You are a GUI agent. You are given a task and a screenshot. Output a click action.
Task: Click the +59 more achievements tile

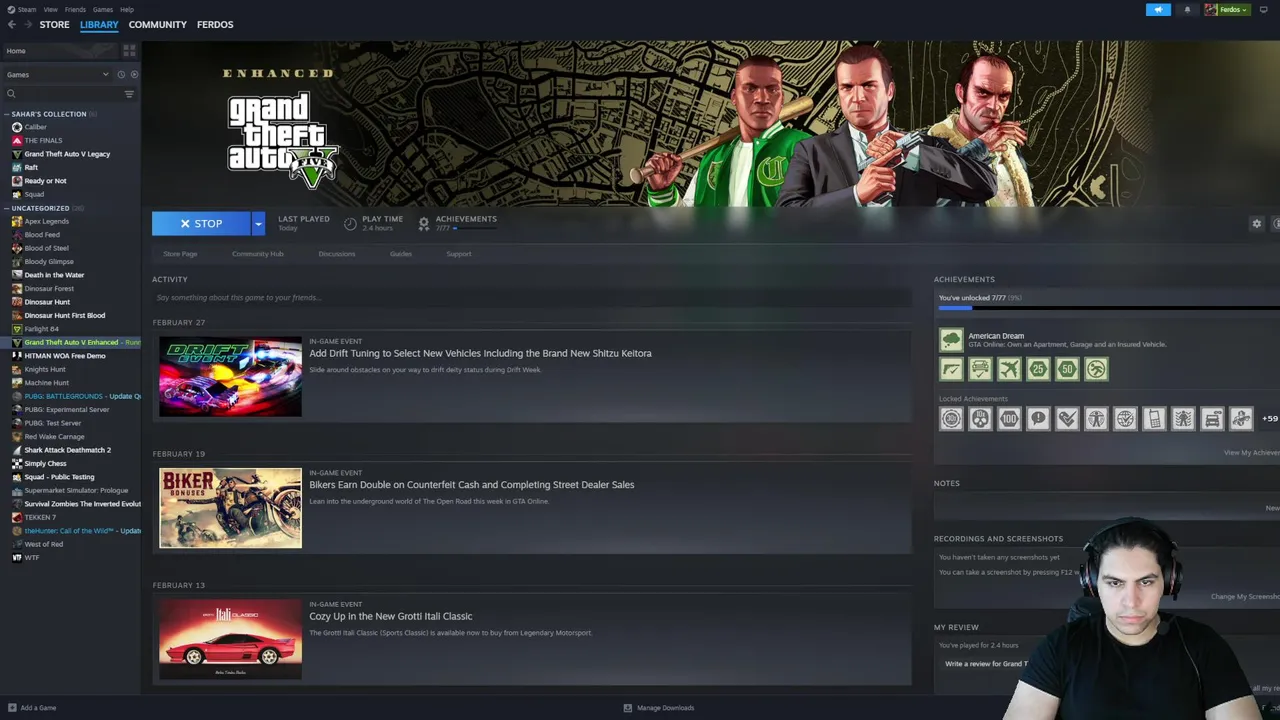pos(1270,419)
